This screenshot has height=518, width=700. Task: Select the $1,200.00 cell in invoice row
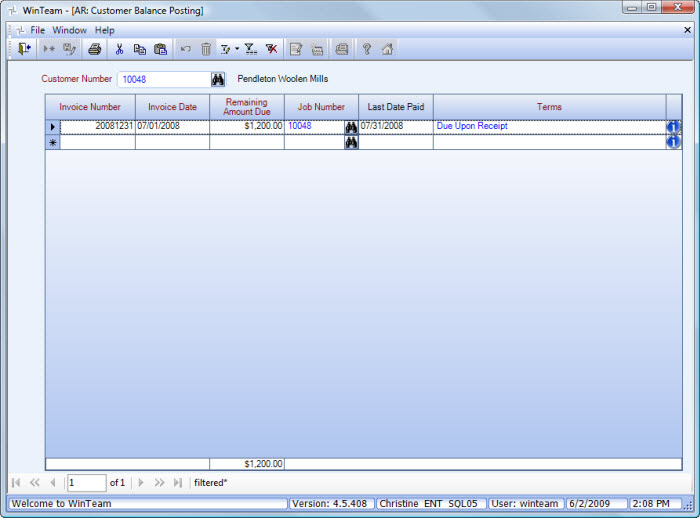(x=247, y=126)
